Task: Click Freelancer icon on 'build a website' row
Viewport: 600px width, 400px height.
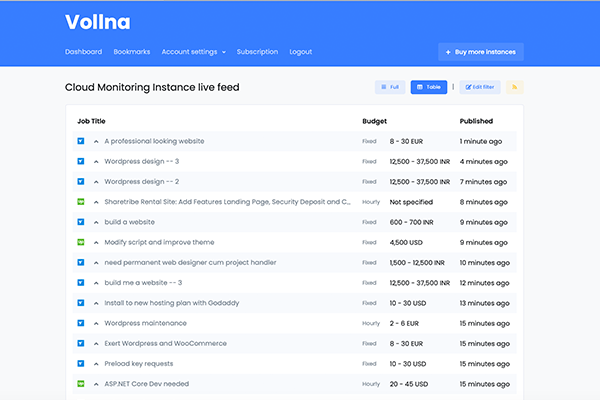Action: coord(81,222)
